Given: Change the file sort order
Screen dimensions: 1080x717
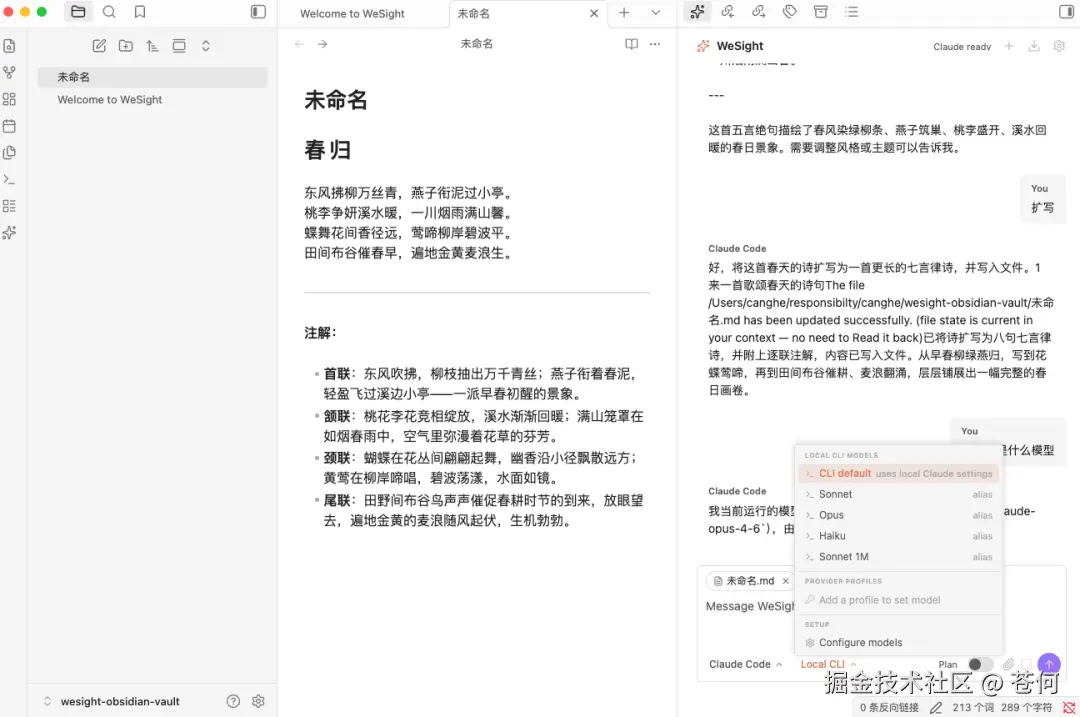Looking at the screenshot, I should coord(152,46).
